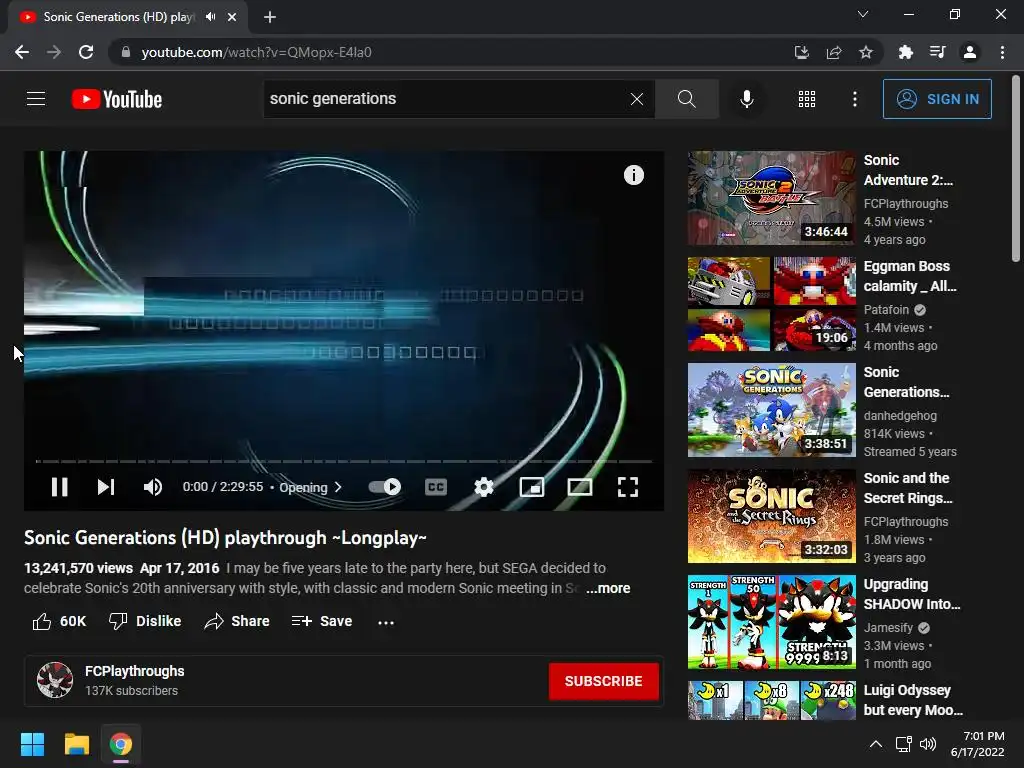Open Eggman Boss calamity video thumbnail
This screenshot has width=1024, height=768.
click(x=771, y=304)
